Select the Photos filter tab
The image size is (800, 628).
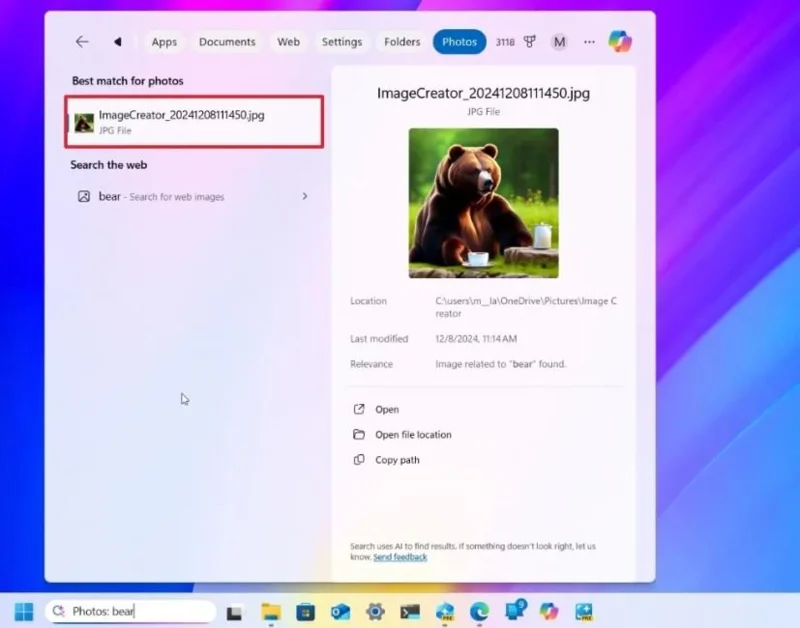coord(459,42)
